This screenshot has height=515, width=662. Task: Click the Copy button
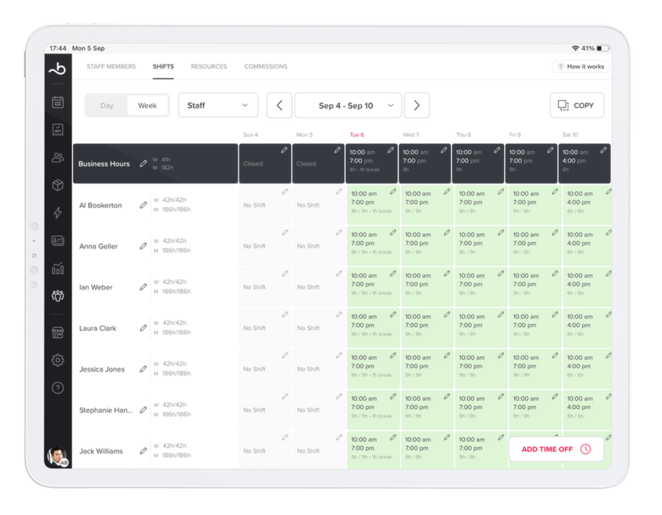(x=576, y=105)
